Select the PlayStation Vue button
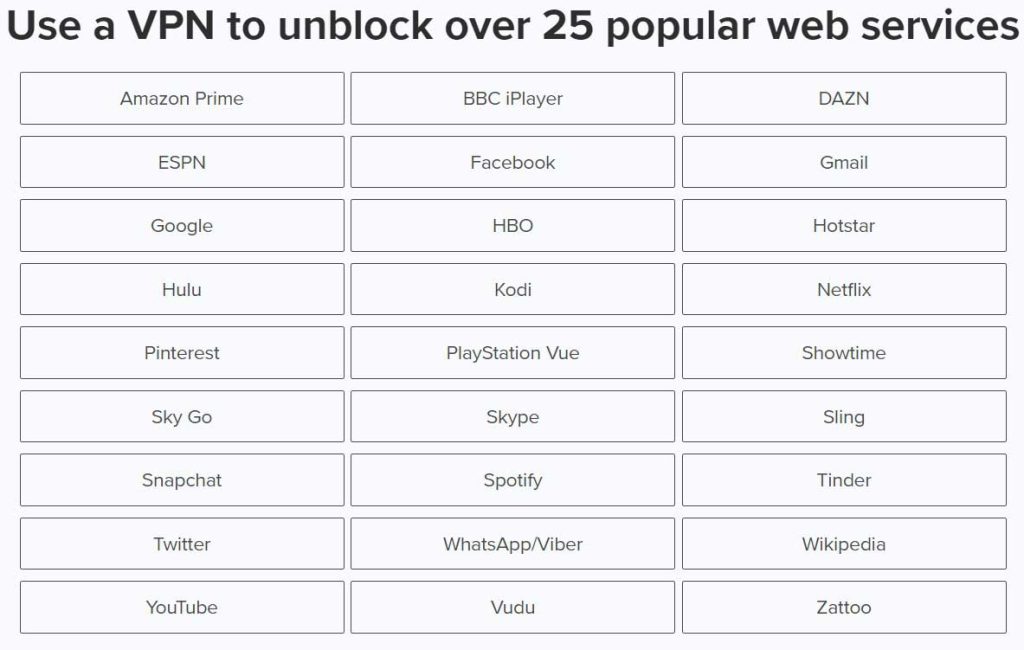Viewport: 1024px width, 650px height. 512,353
